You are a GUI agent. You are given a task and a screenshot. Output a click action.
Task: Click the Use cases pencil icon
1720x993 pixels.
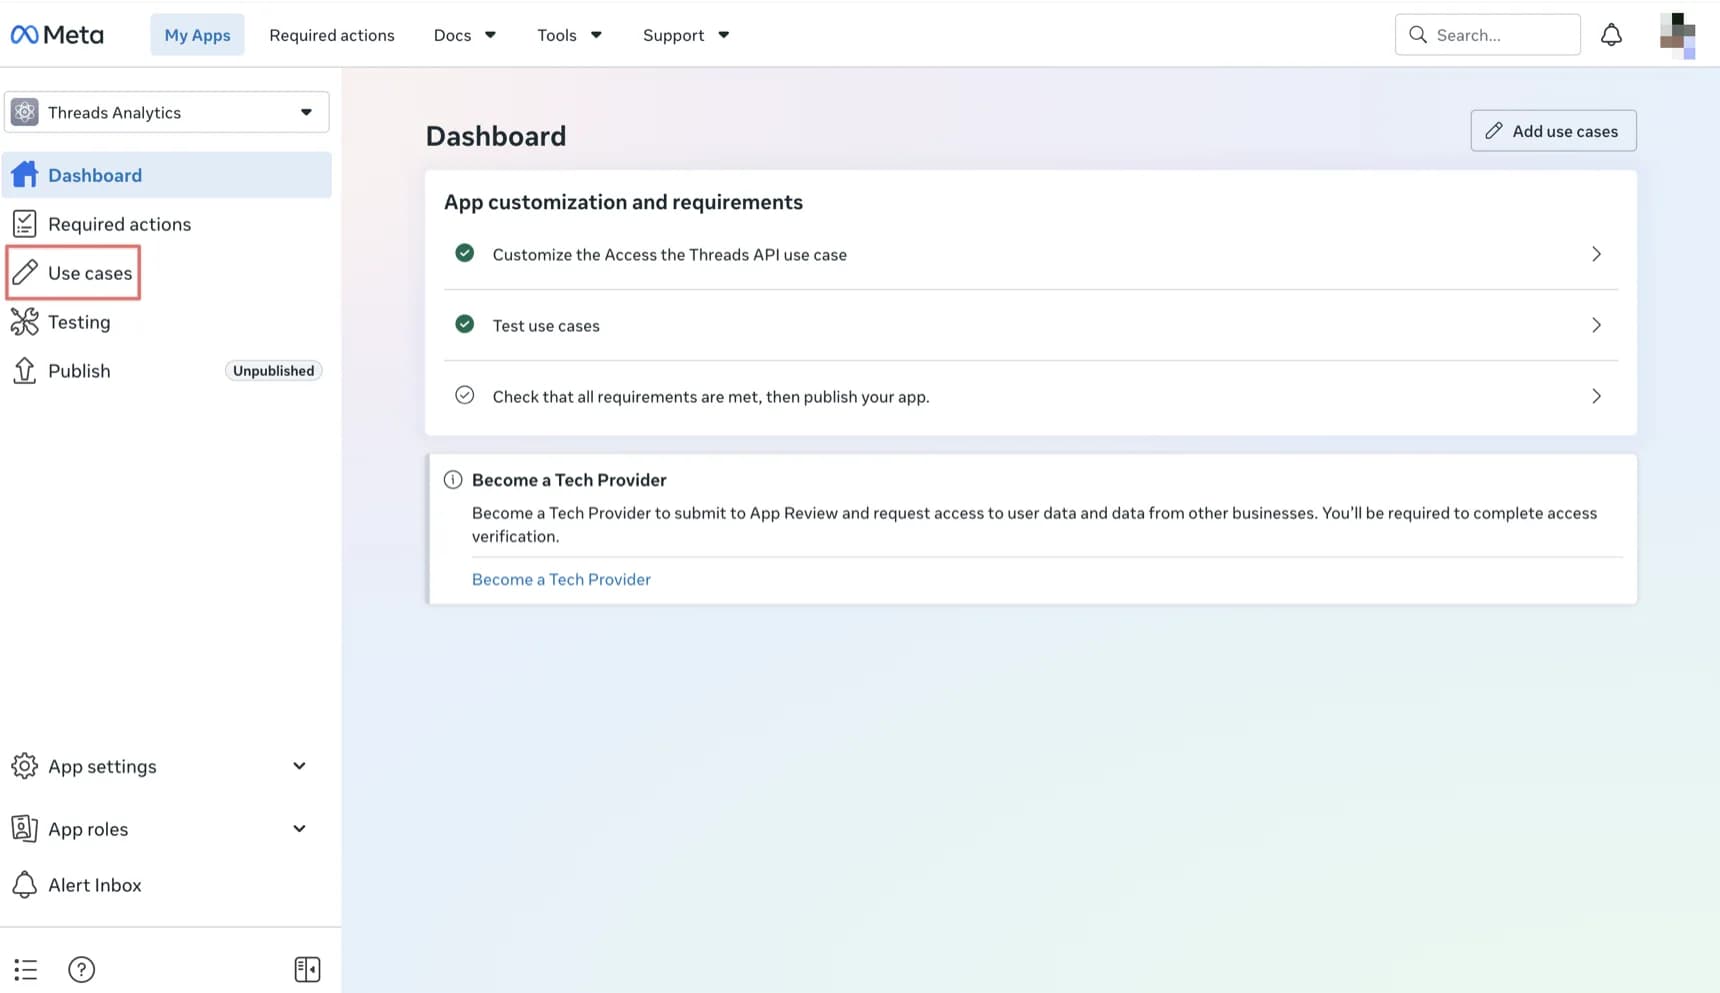tap(25, 272)
